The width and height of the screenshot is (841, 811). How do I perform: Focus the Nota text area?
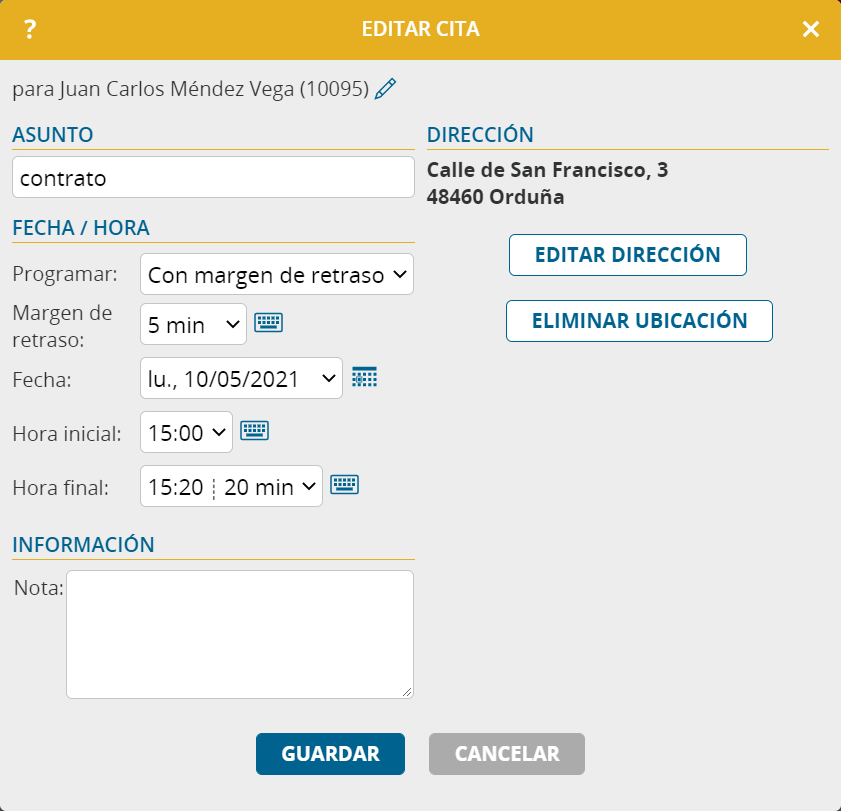[x=239, y=634]
